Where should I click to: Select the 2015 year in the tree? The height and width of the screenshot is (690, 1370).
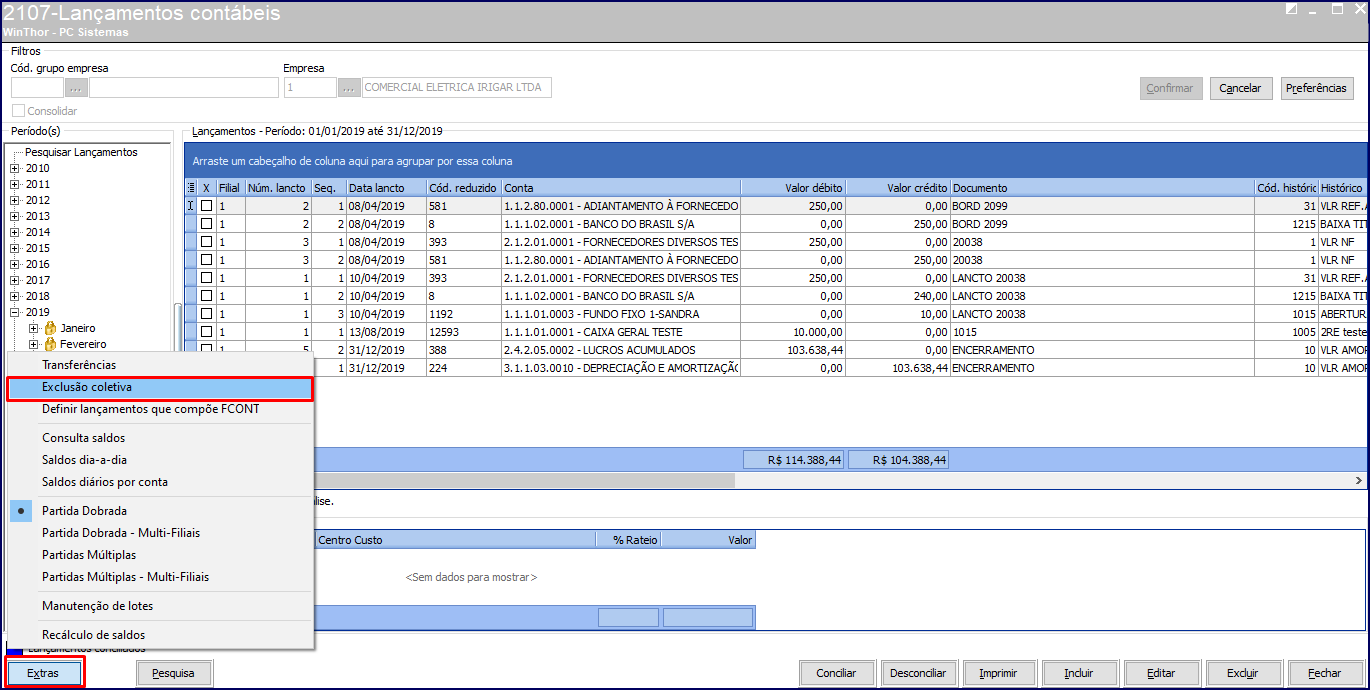37,248
